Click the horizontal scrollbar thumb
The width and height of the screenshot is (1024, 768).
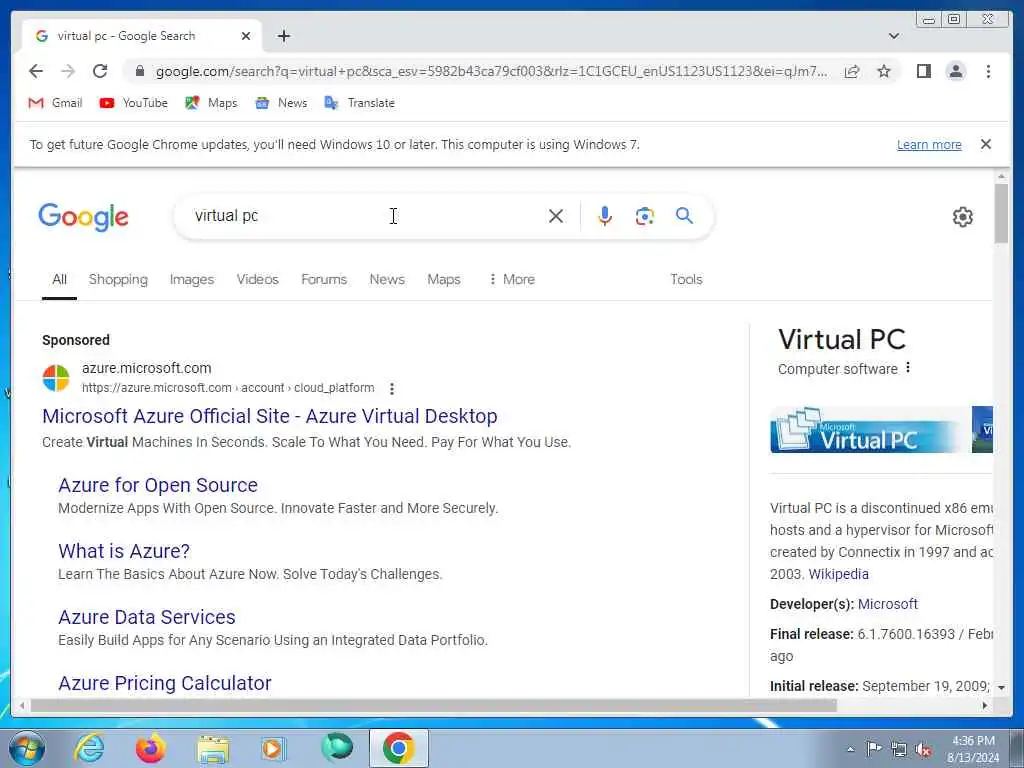click(x=434, y=705)
